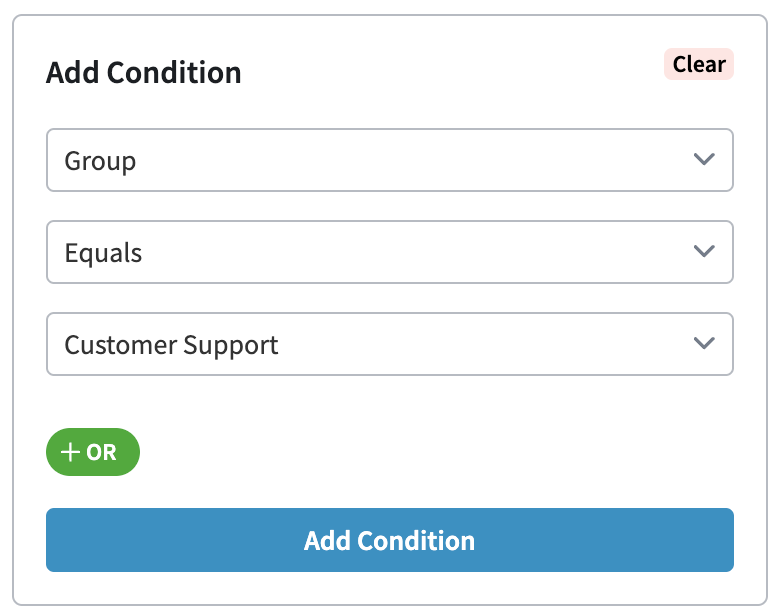Submit the condition with the wide blue button
Viewport: 774px width, 614px height.
(x=389, y=541)
